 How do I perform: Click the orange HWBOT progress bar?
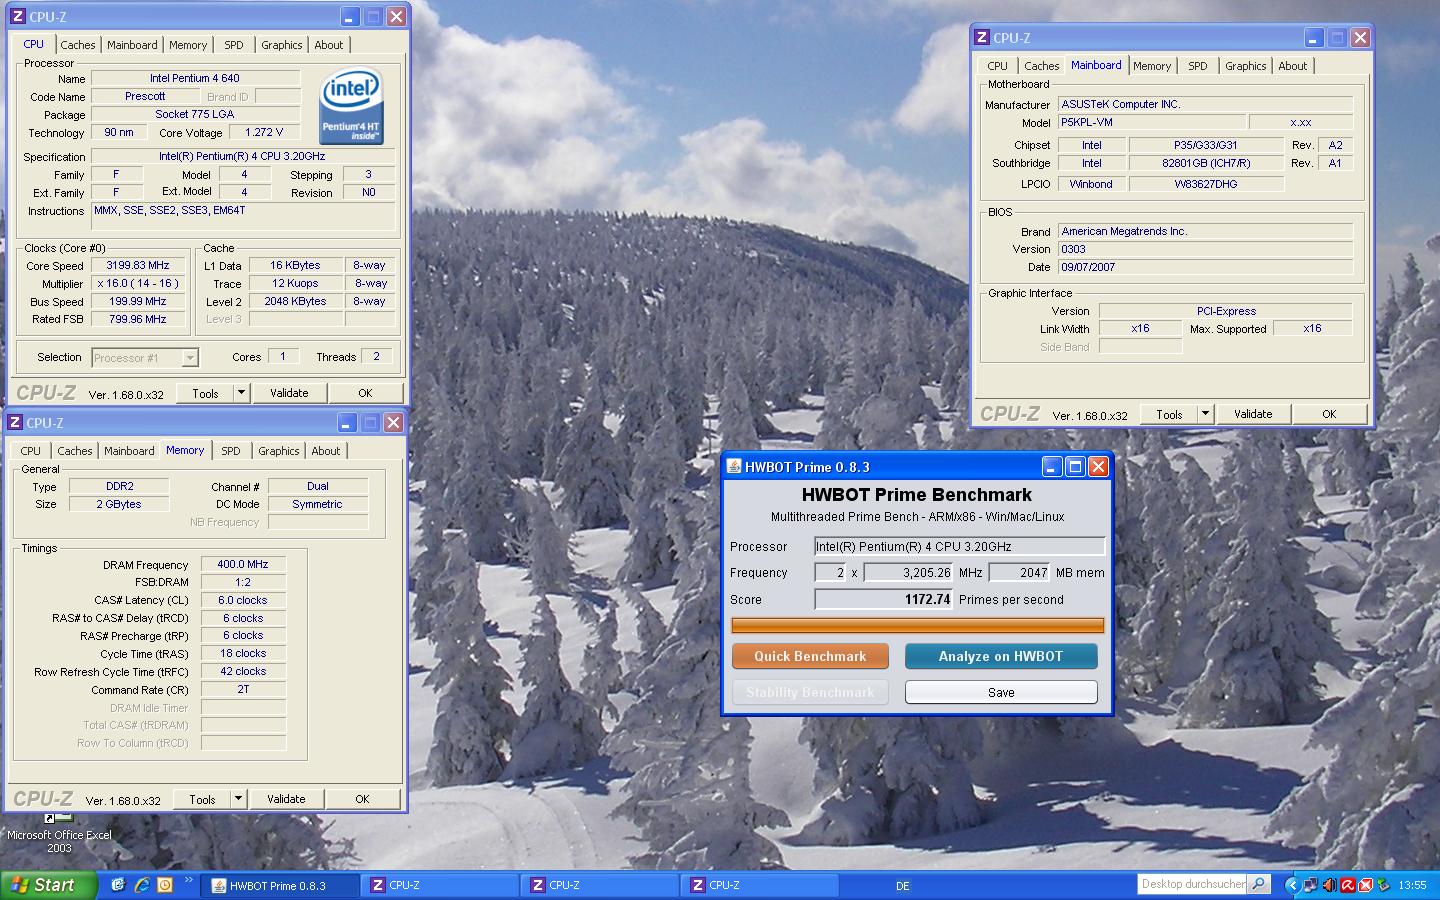[x=918, y=625]
